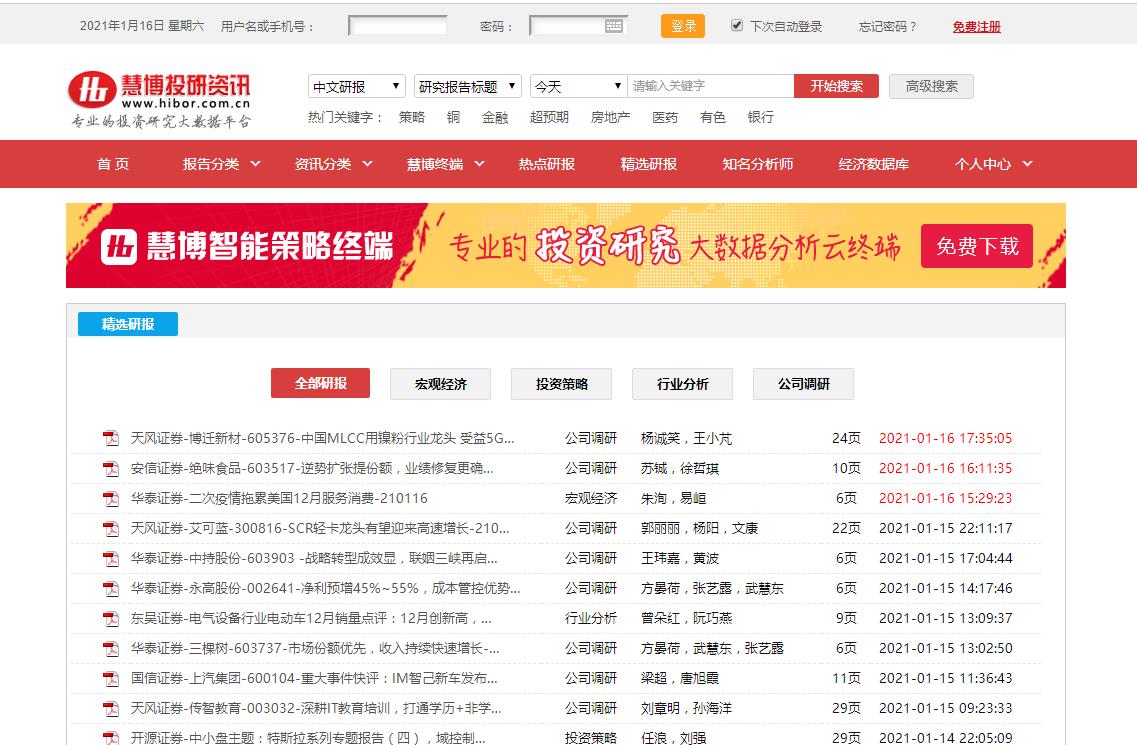Open the PDF icon beside the 传智教育 report
Viewport: 1137px width, 745px height.
(x=110, y=707)
